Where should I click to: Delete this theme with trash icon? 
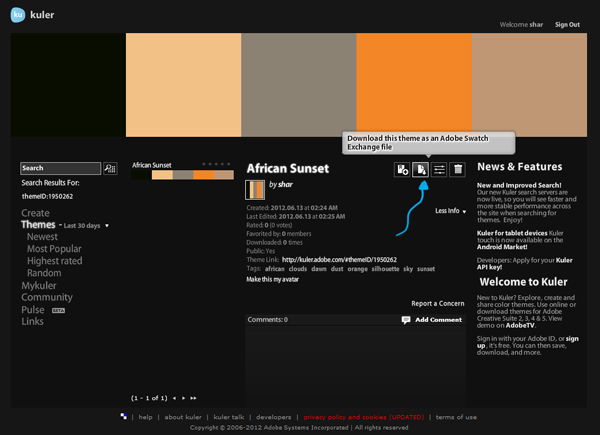(458, 169)
